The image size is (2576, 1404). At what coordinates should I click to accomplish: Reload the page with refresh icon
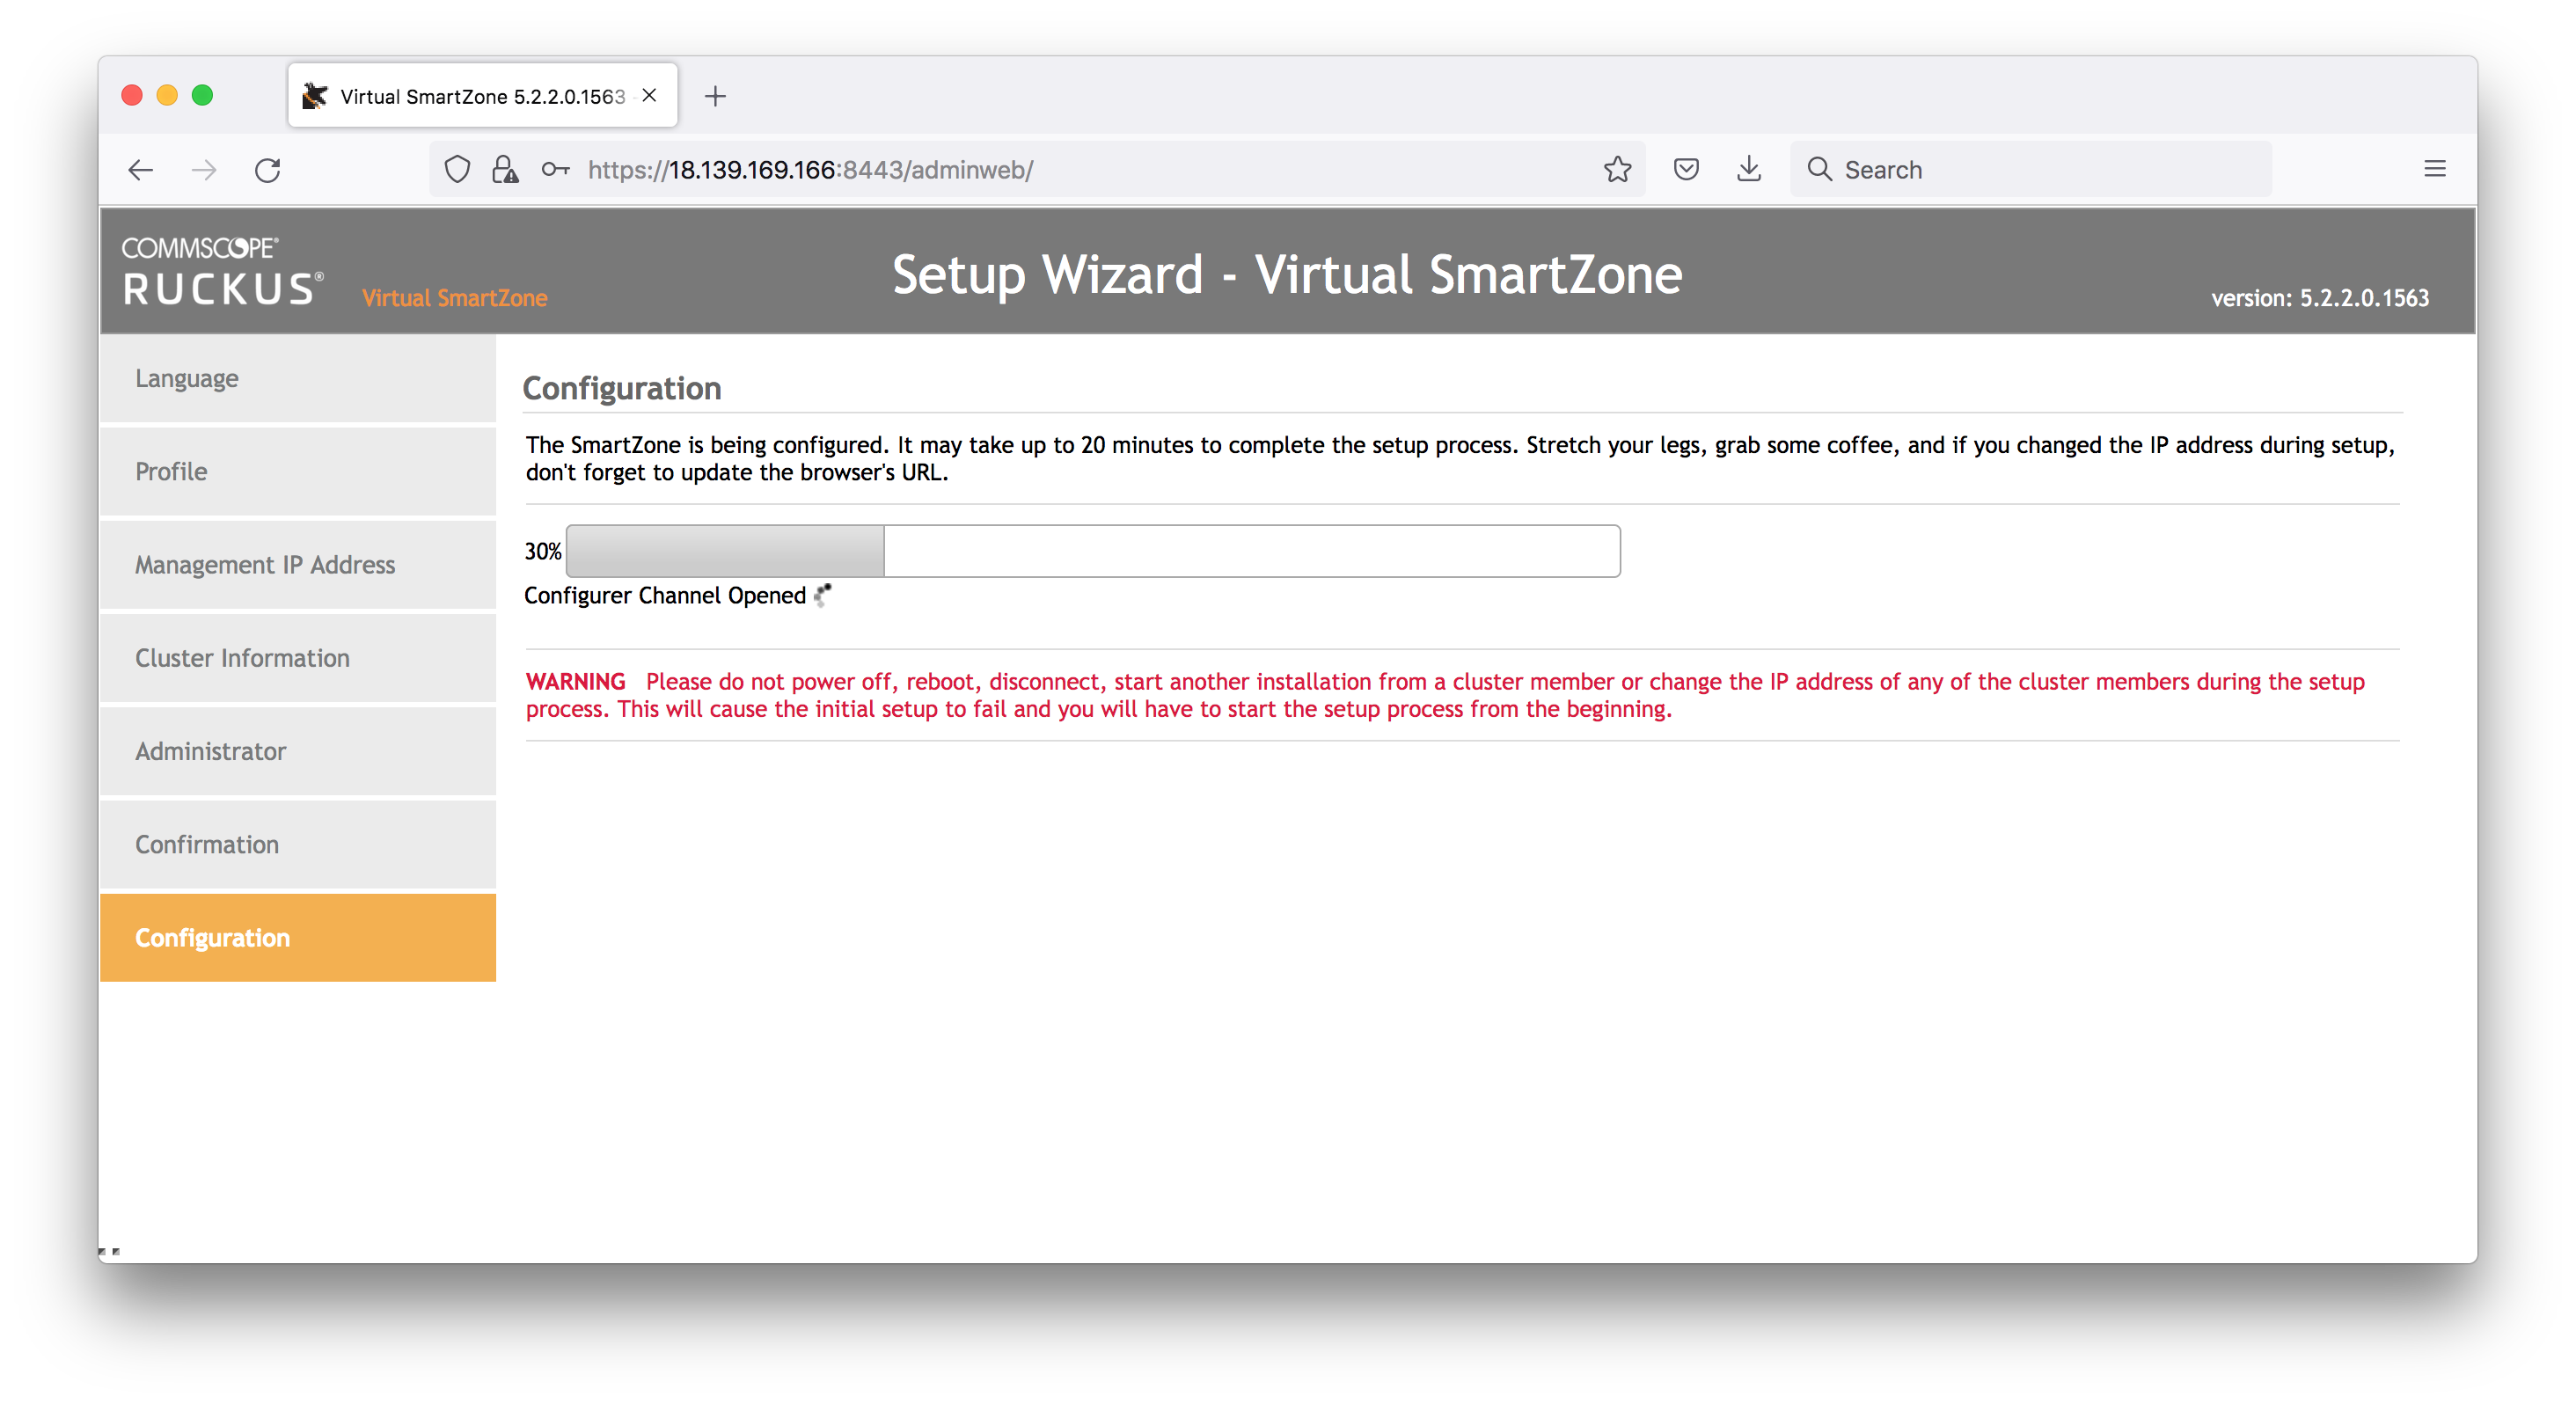(267, 170)
